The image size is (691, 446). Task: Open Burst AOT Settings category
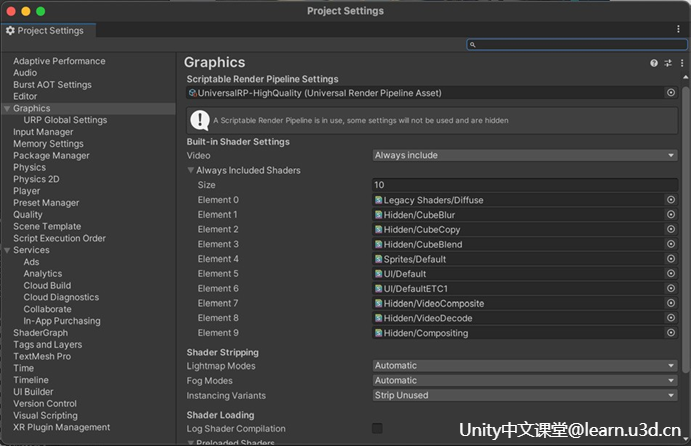52,85
